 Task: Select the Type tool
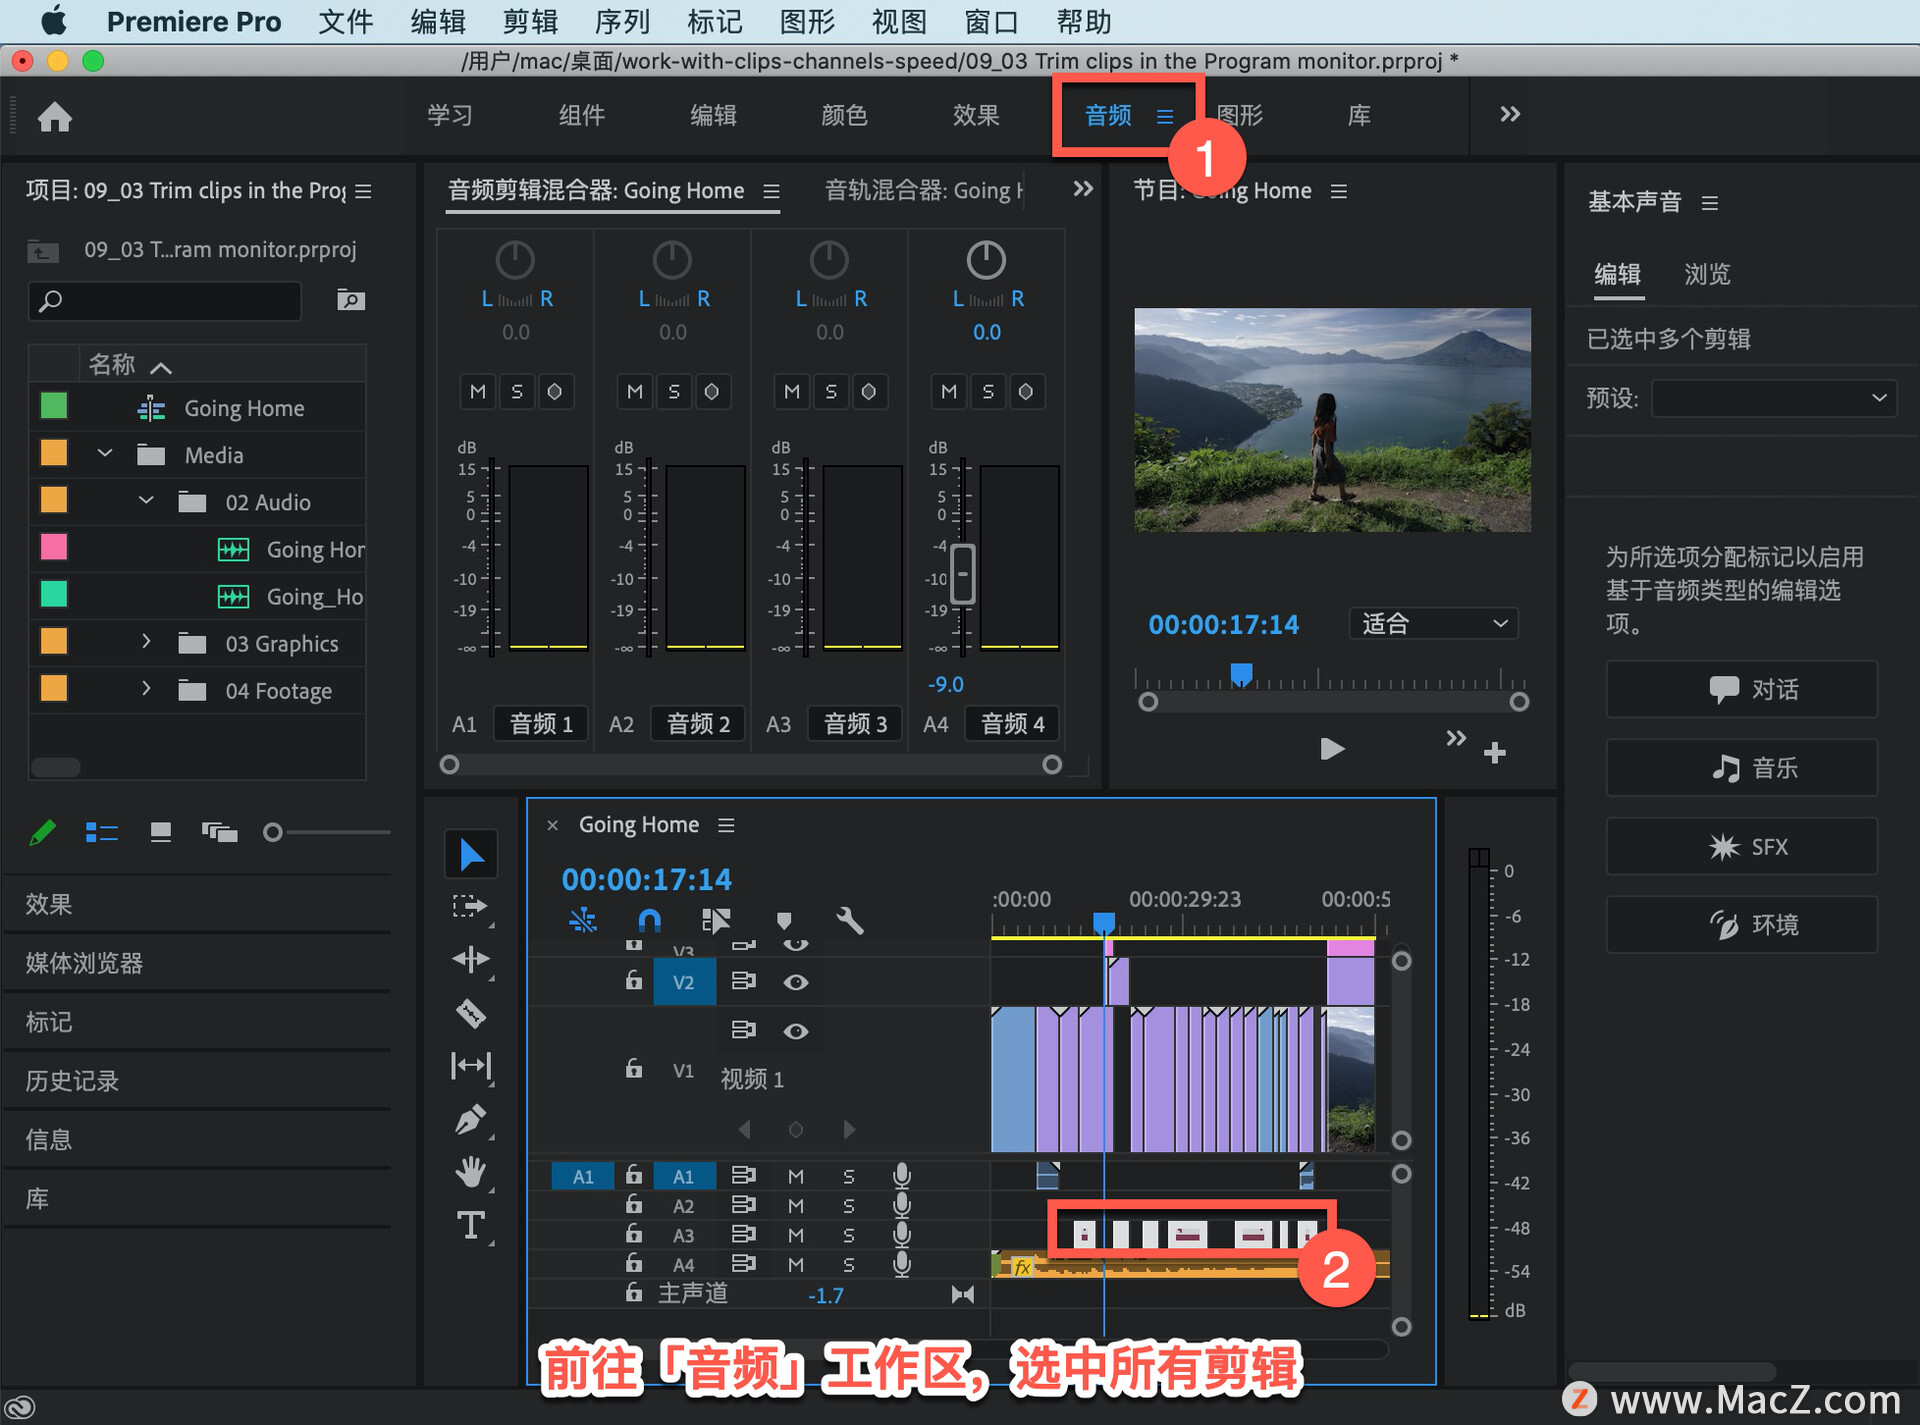pyautogui.click(x=470, y=1225)
